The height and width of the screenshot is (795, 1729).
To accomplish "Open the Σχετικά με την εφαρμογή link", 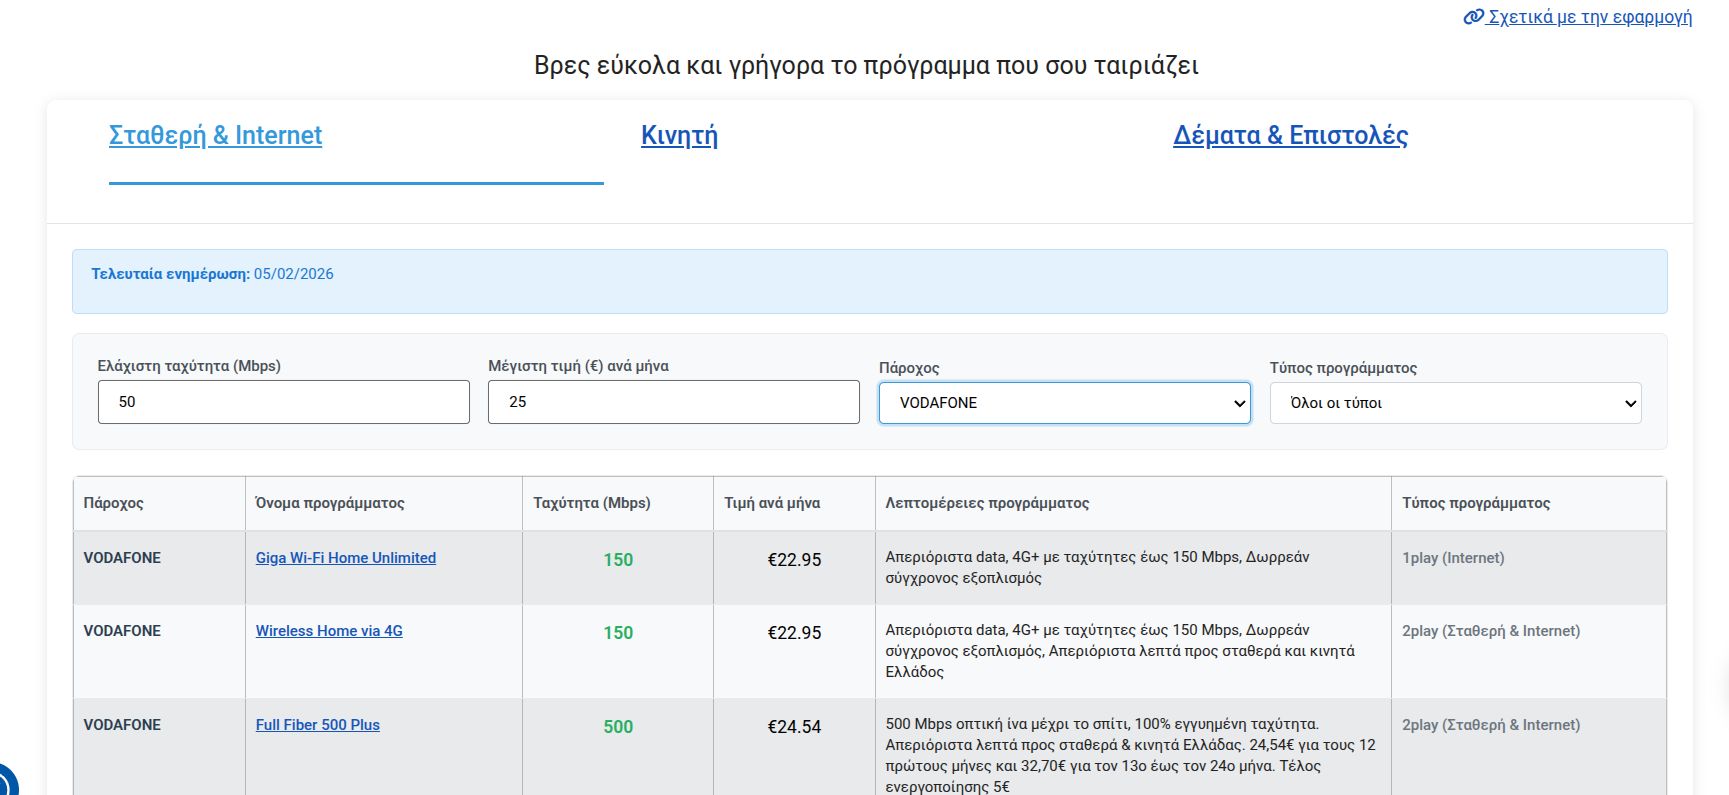I will pos(1589,17).
